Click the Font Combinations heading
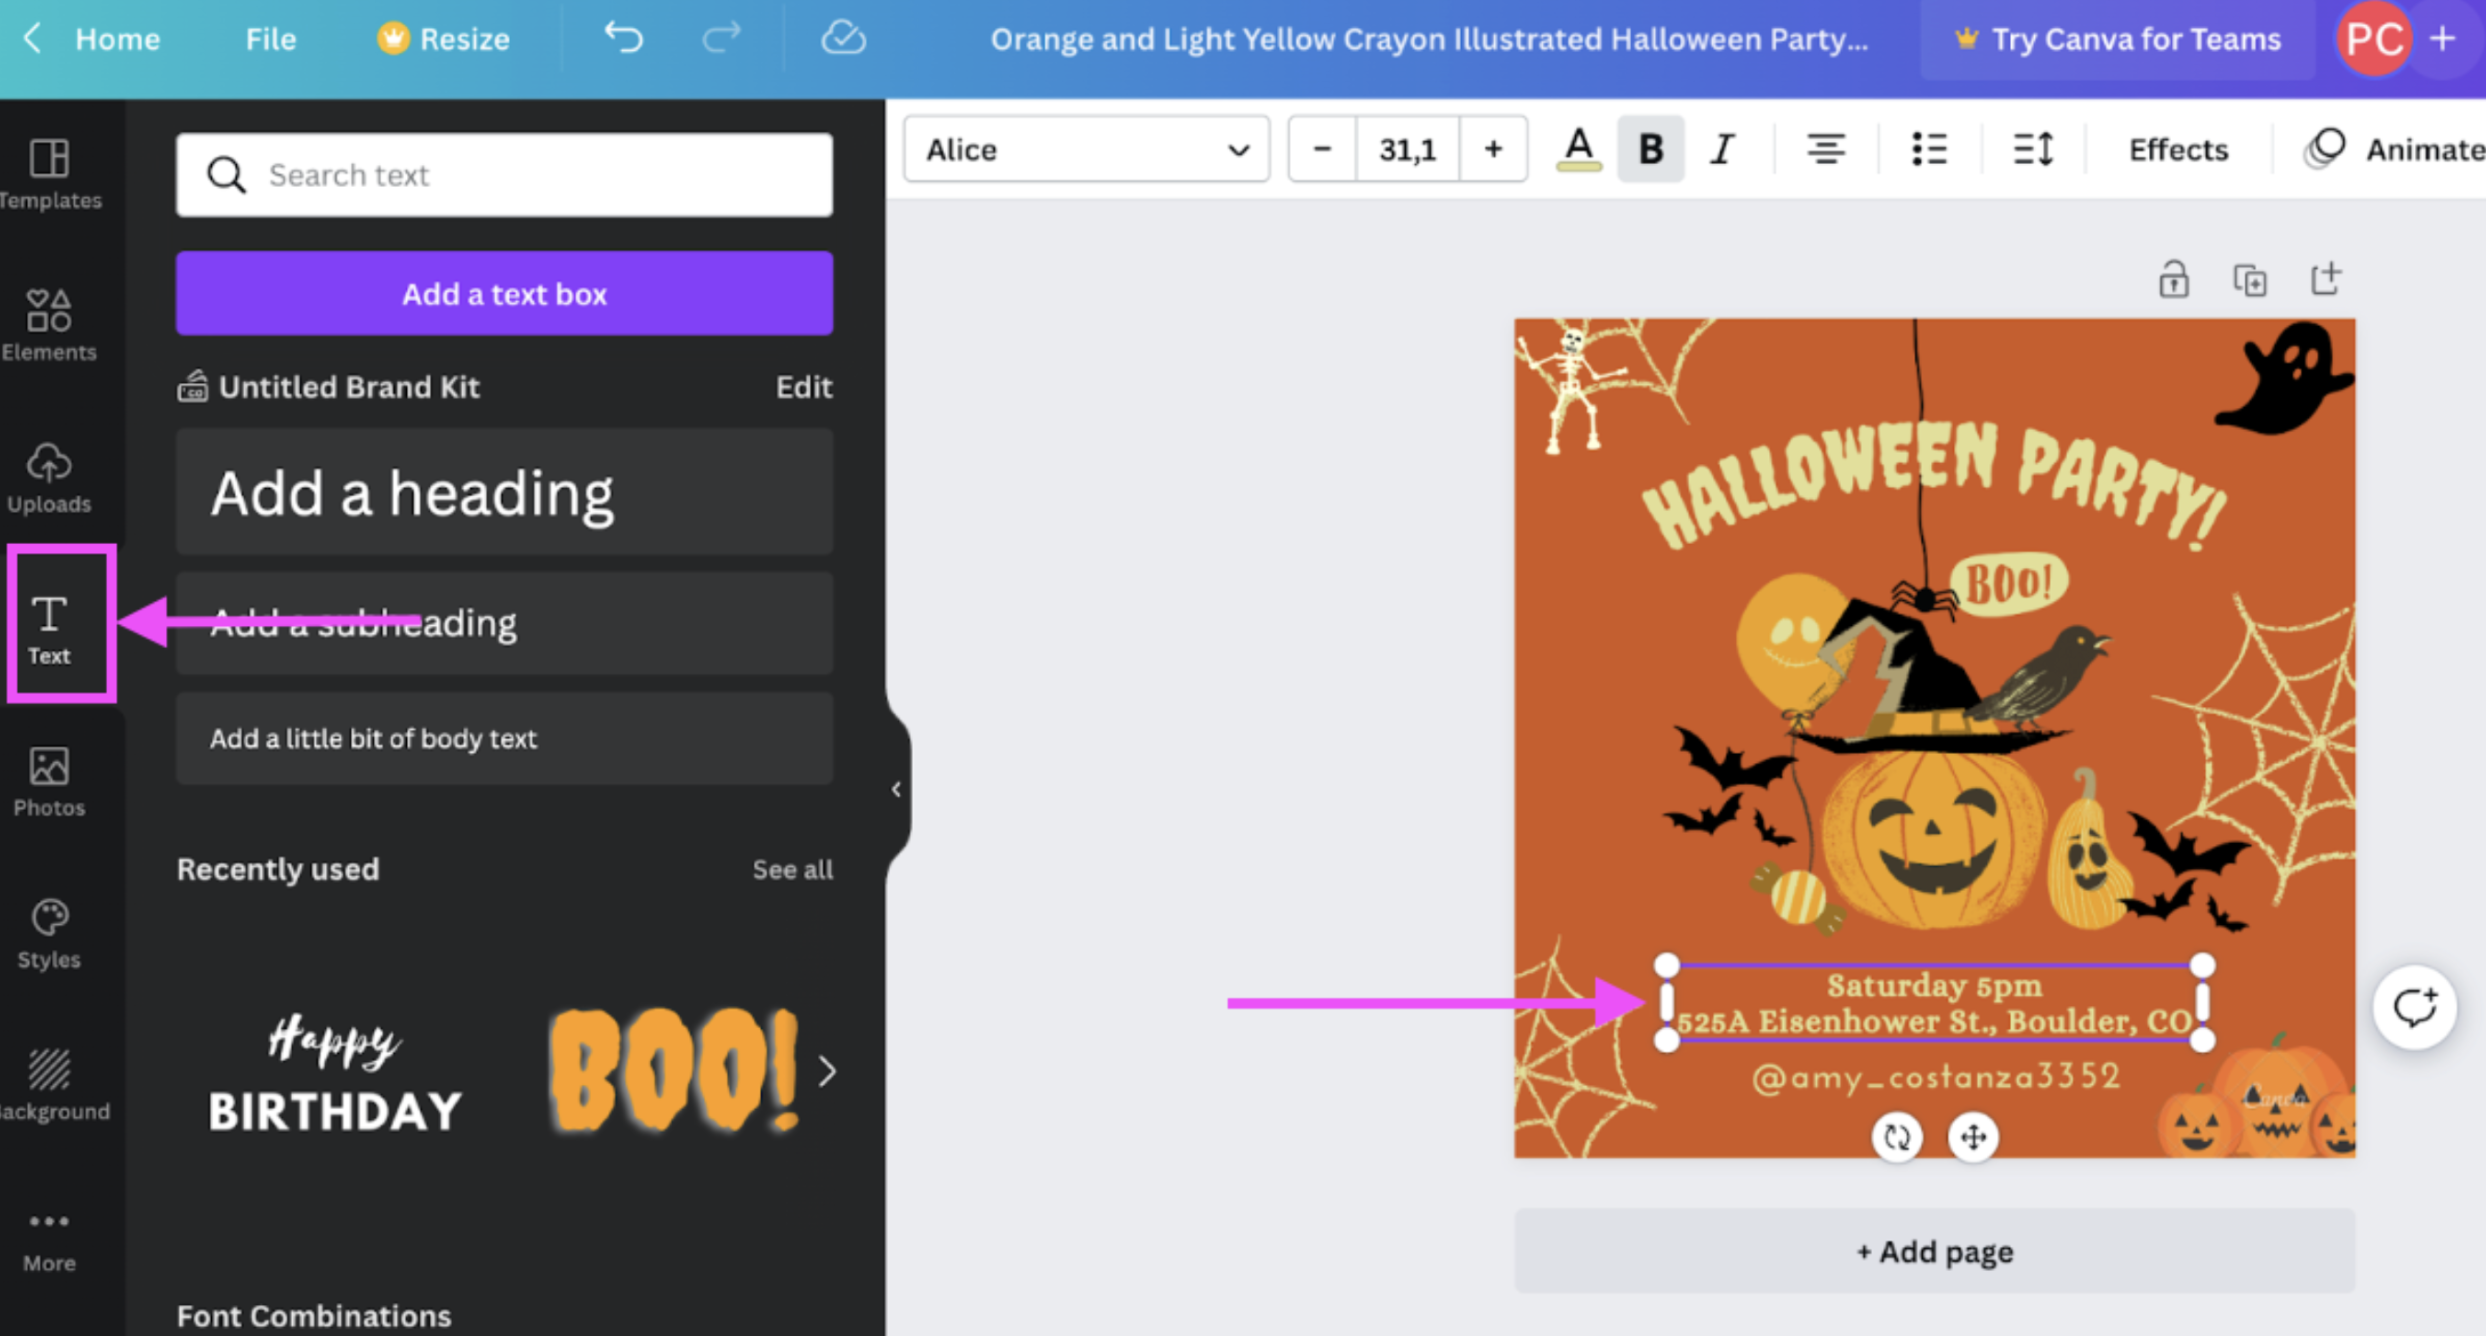Viewport: 2486px width, 1336px height. click(x=314, y=1316)
